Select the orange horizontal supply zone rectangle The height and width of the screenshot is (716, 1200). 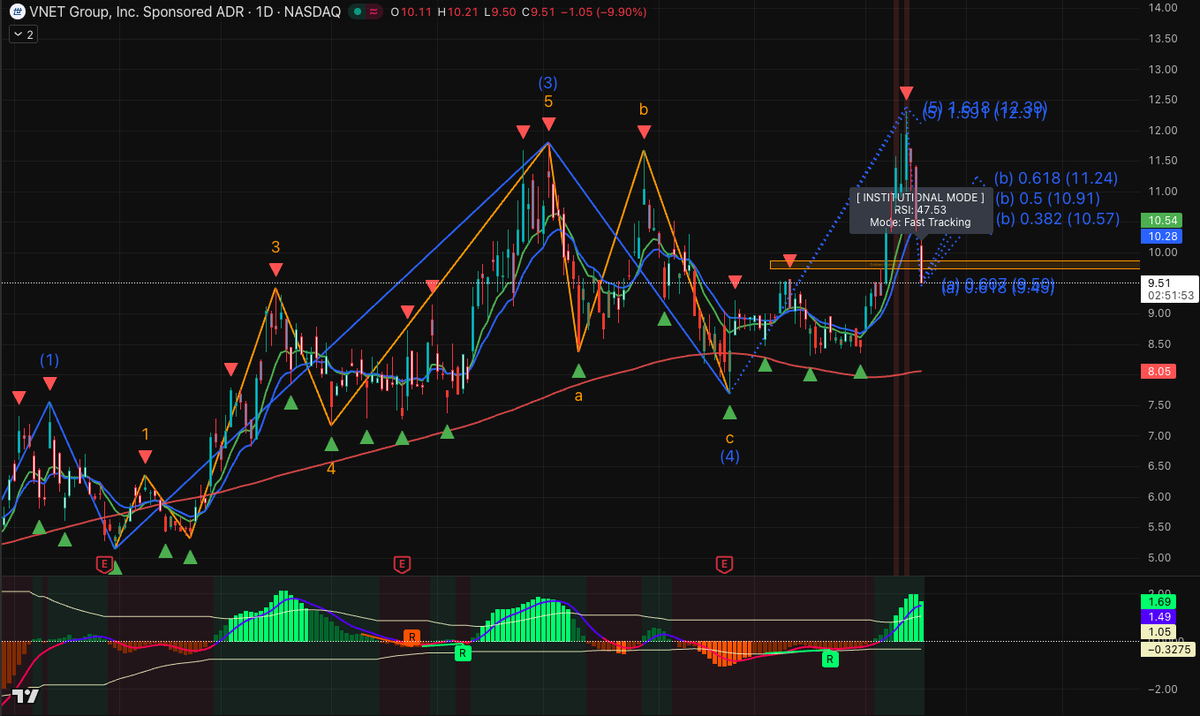(x=954, y=264)
